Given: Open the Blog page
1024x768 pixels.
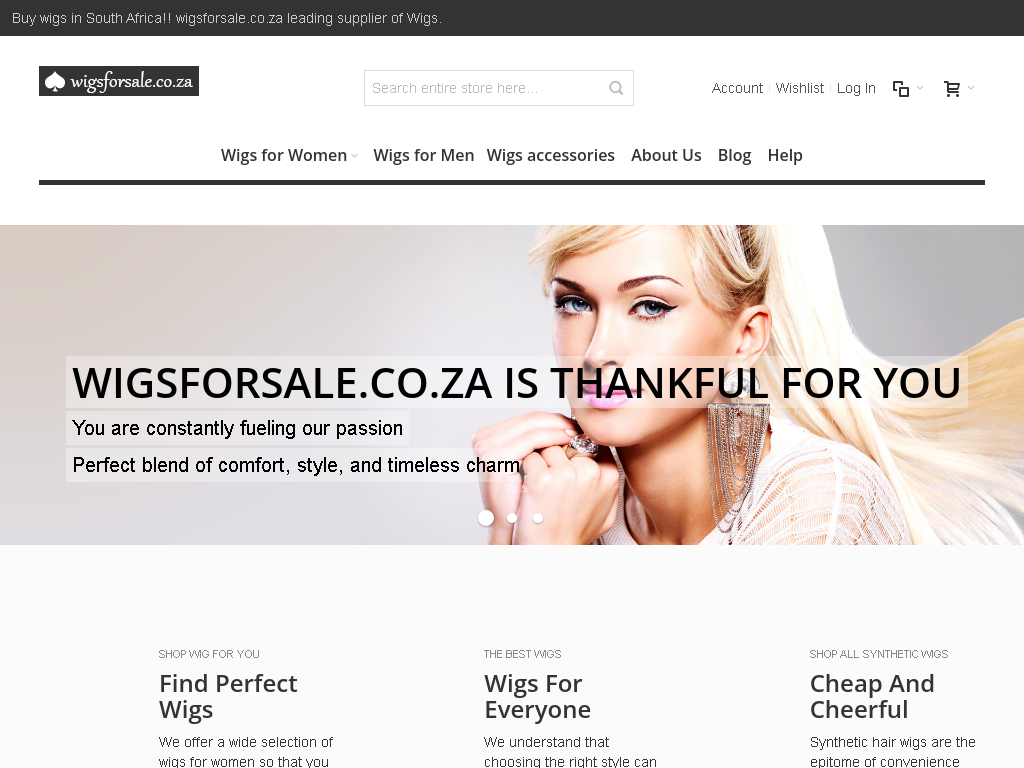Looking at the screenshot, I should coord(735,155).
